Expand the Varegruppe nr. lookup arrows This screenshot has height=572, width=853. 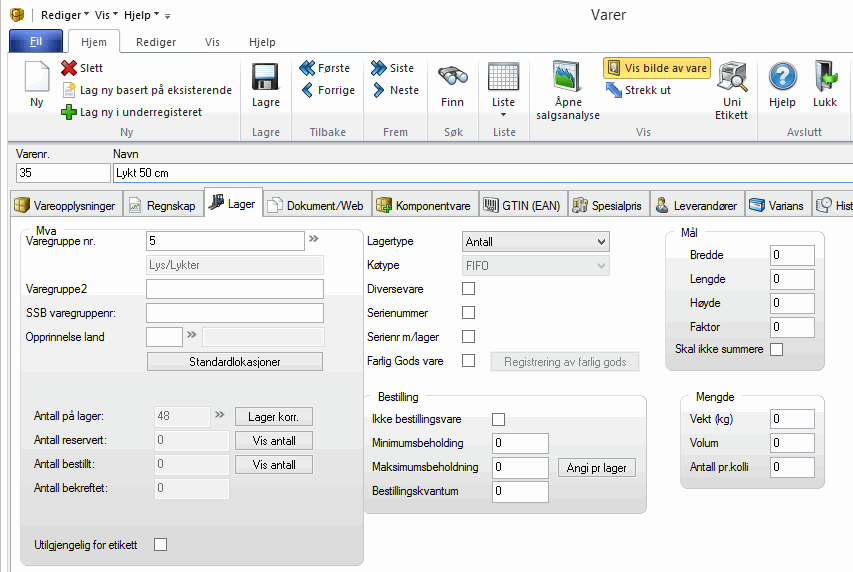[313, 240]
